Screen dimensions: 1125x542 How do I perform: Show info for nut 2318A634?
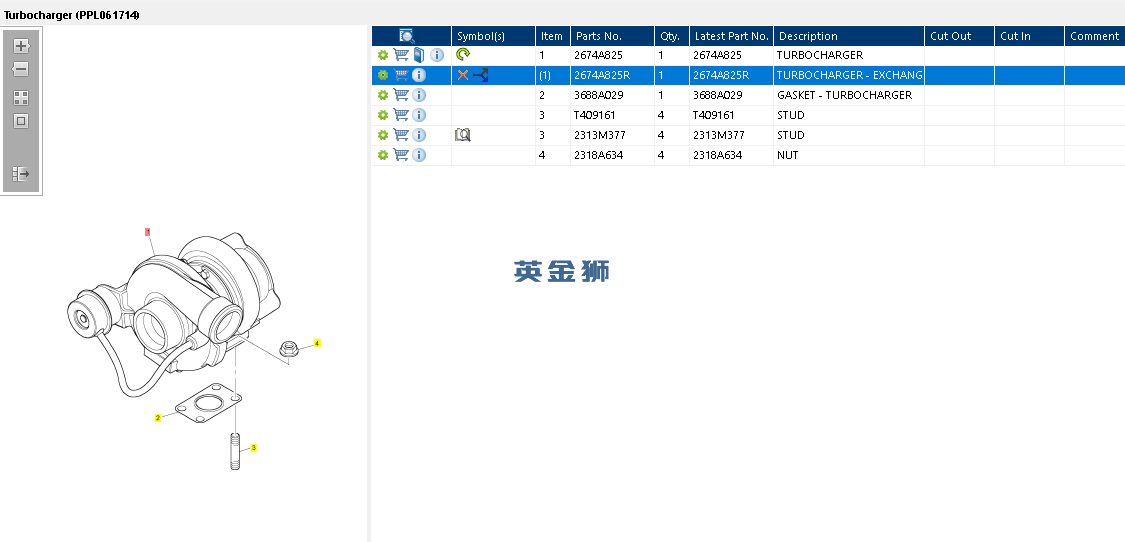[x=419, y=156]
